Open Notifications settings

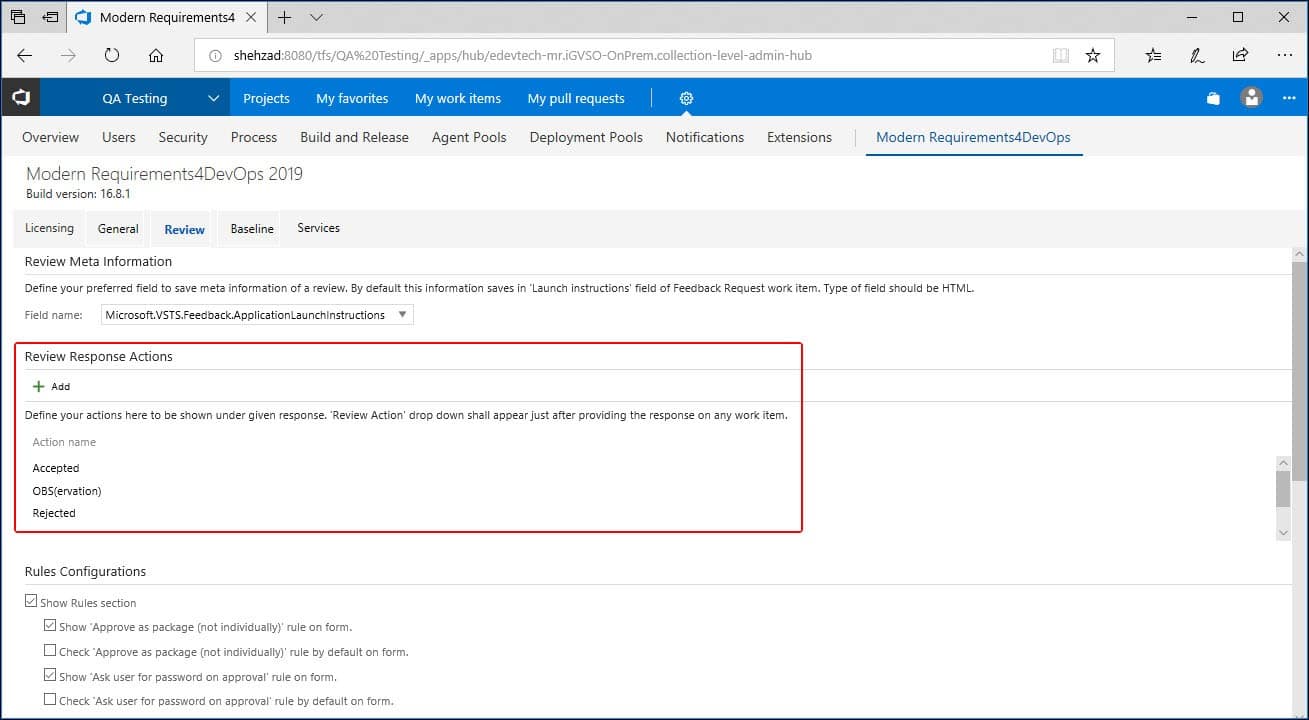coord(705,137)
